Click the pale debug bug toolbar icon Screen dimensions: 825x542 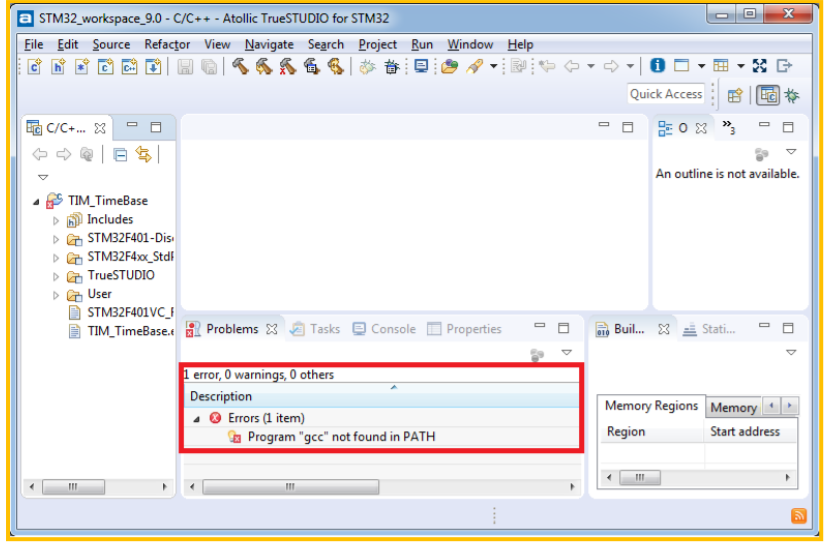[x=367, y=66]
